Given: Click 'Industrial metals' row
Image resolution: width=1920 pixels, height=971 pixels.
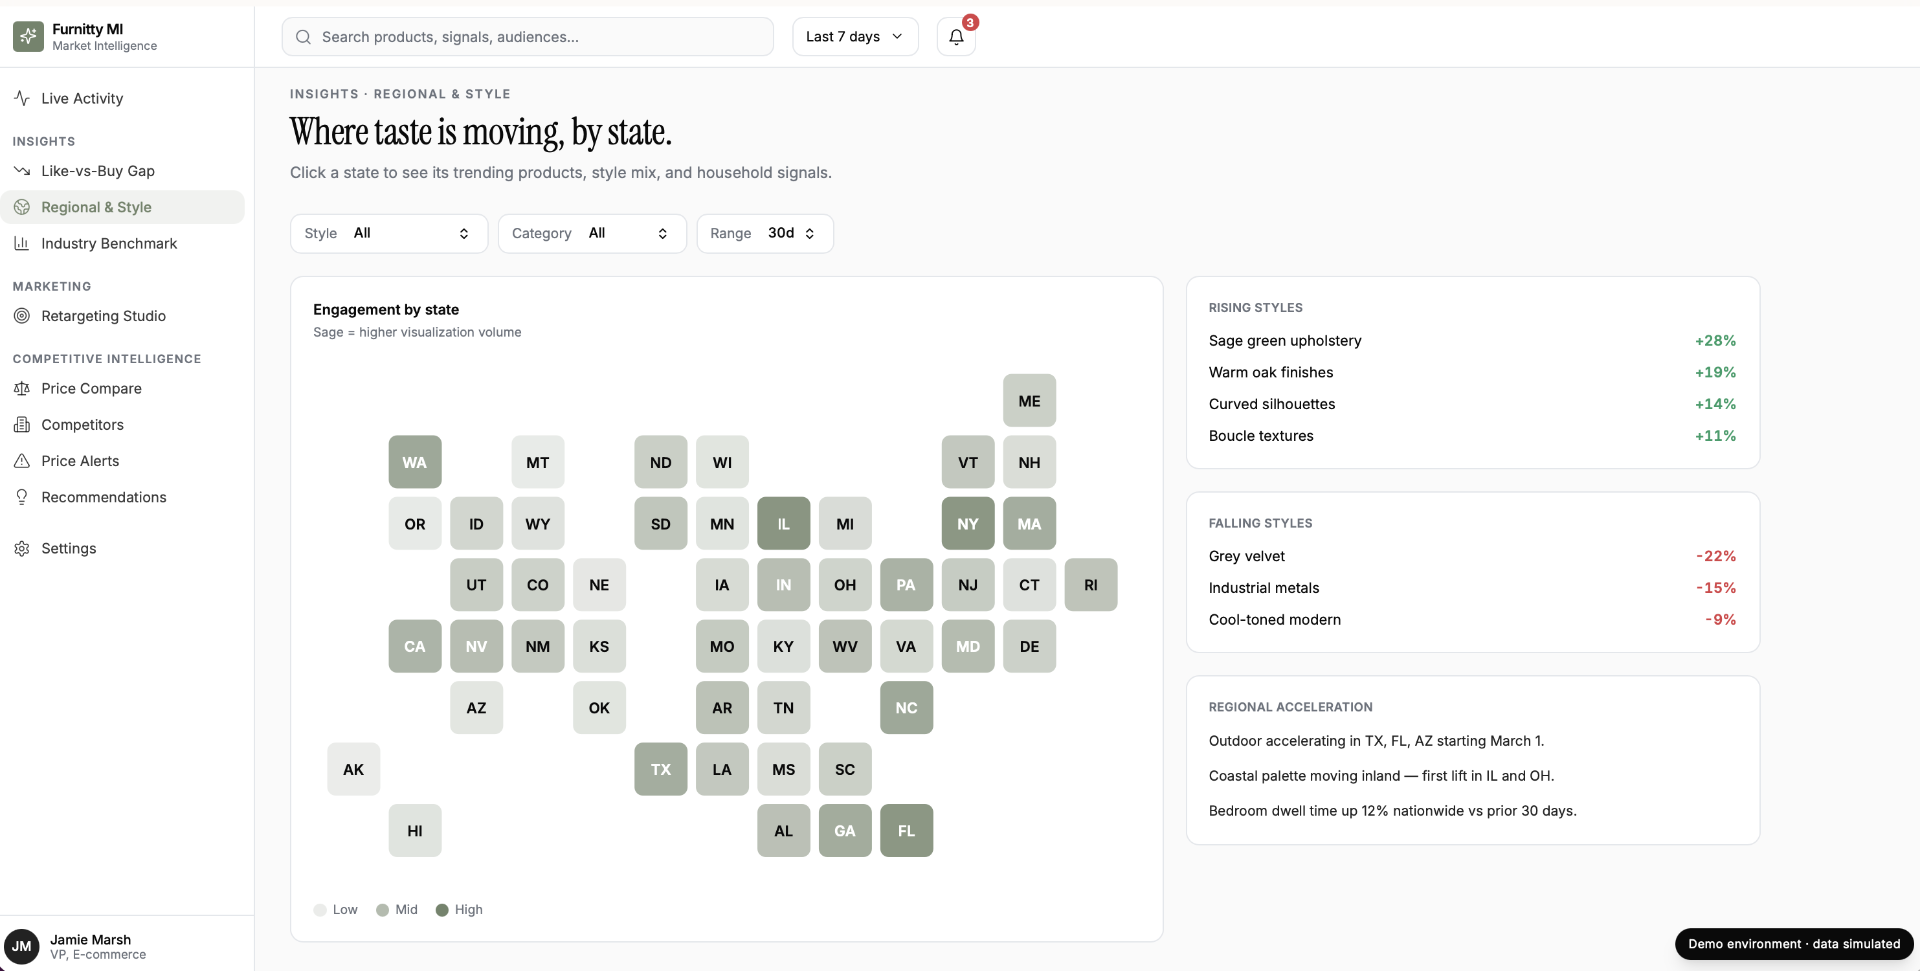Looking at the screenshot, I should pyautogui.click(x=1472, y=588).
